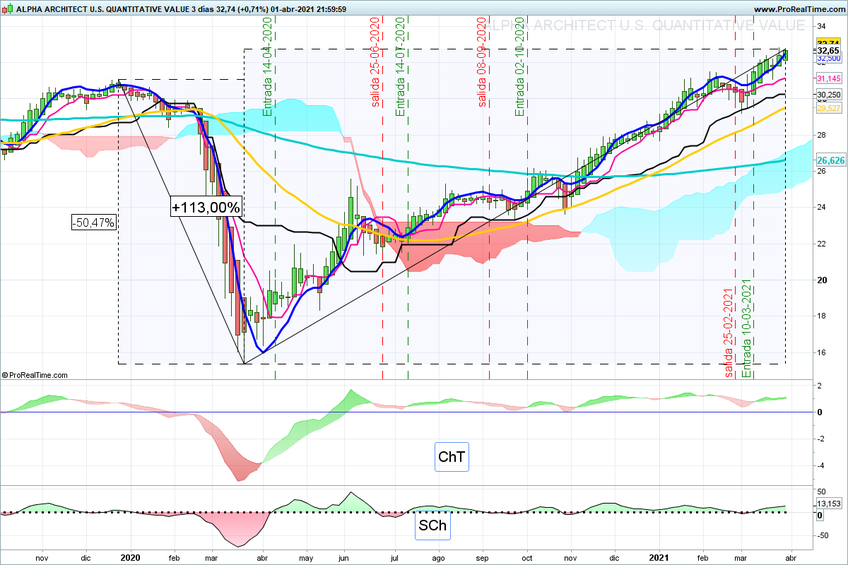The width and height of the screenshot is (848, 565).
Task: Click the Entrada 10-03-2021 marker label
Action: (x=747, y=328)
